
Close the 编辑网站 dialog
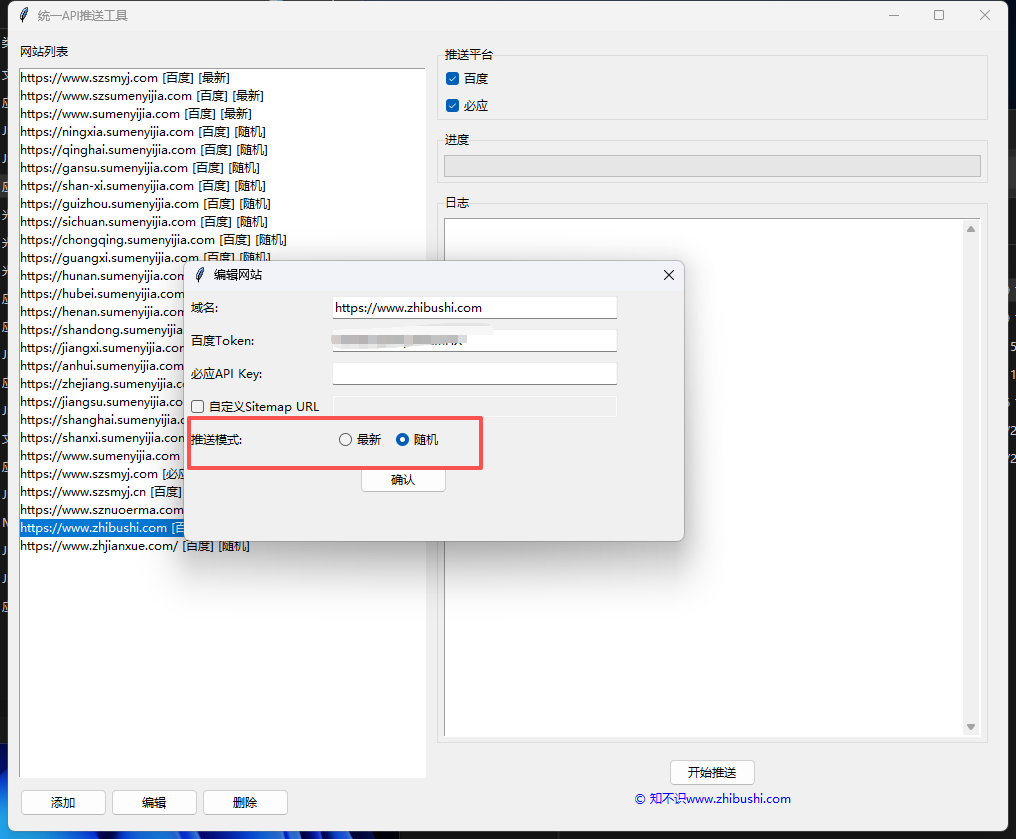[x=669, y=275]
